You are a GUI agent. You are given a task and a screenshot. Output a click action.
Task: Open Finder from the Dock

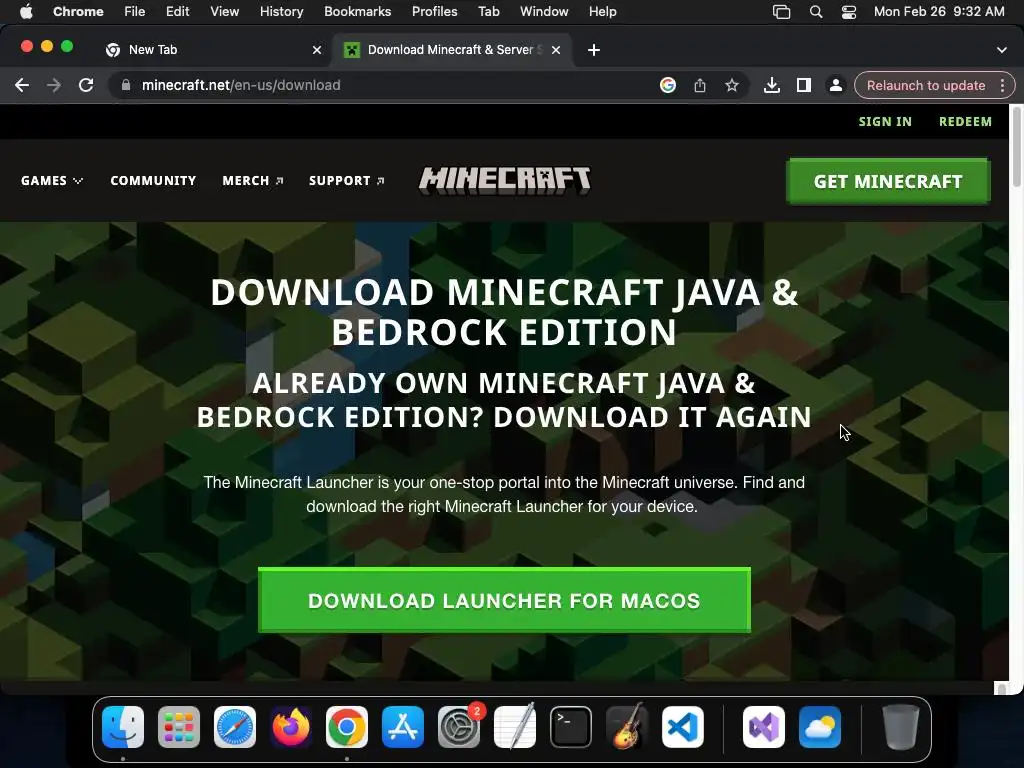click(x=123, y=727)
